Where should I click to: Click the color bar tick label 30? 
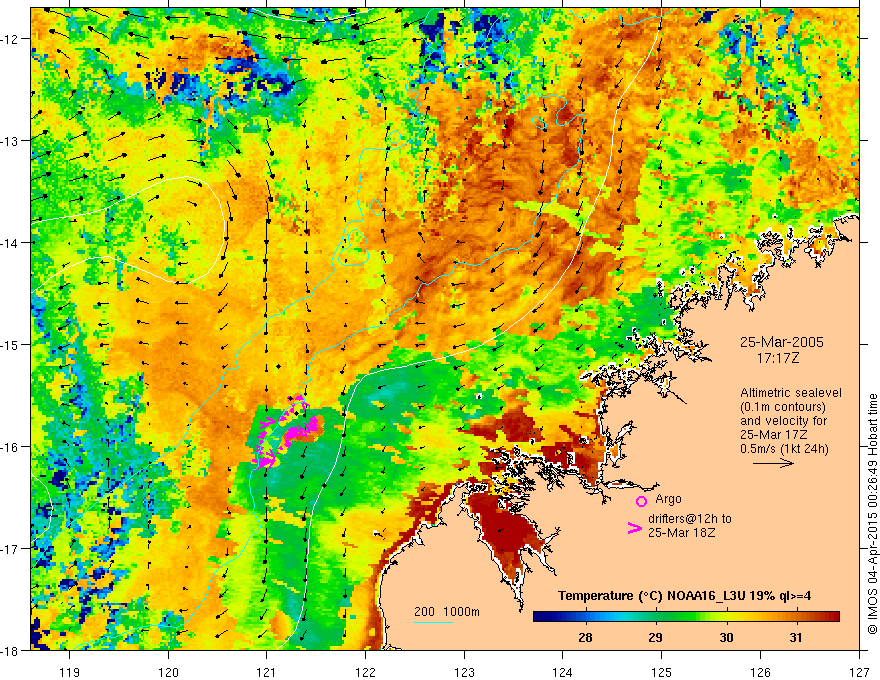[726, 637]
